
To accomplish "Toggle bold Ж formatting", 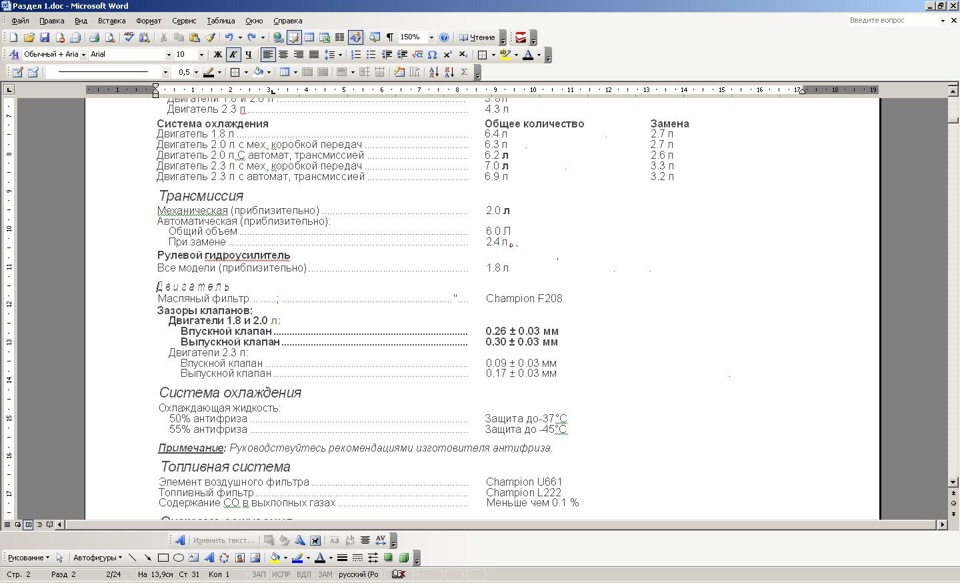I will pos(217,55).
